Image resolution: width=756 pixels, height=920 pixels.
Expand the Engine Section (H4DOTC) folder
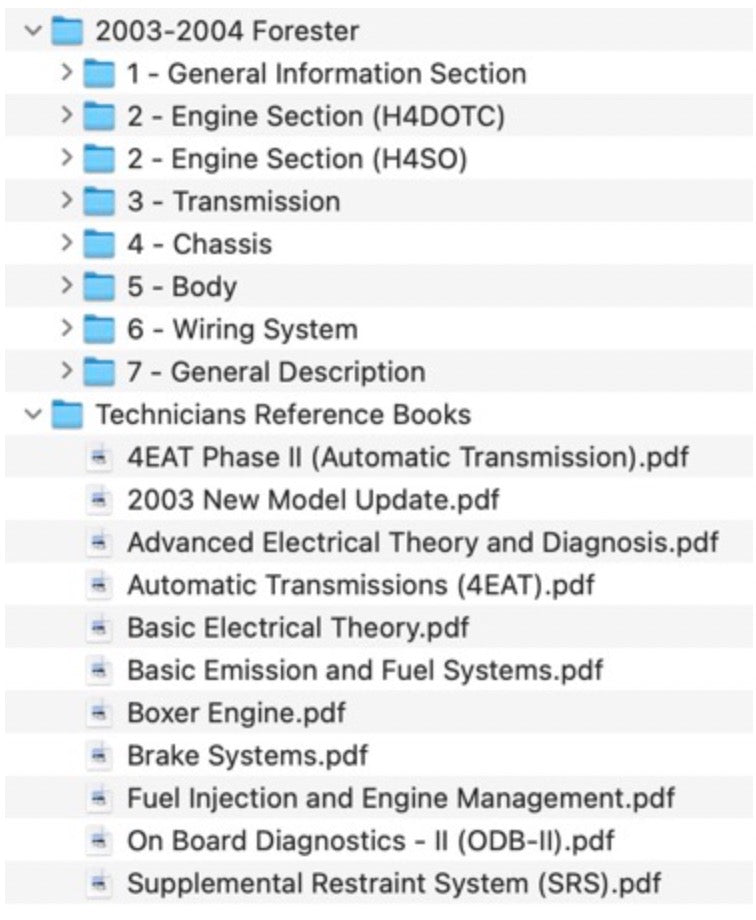coord(67,116)
